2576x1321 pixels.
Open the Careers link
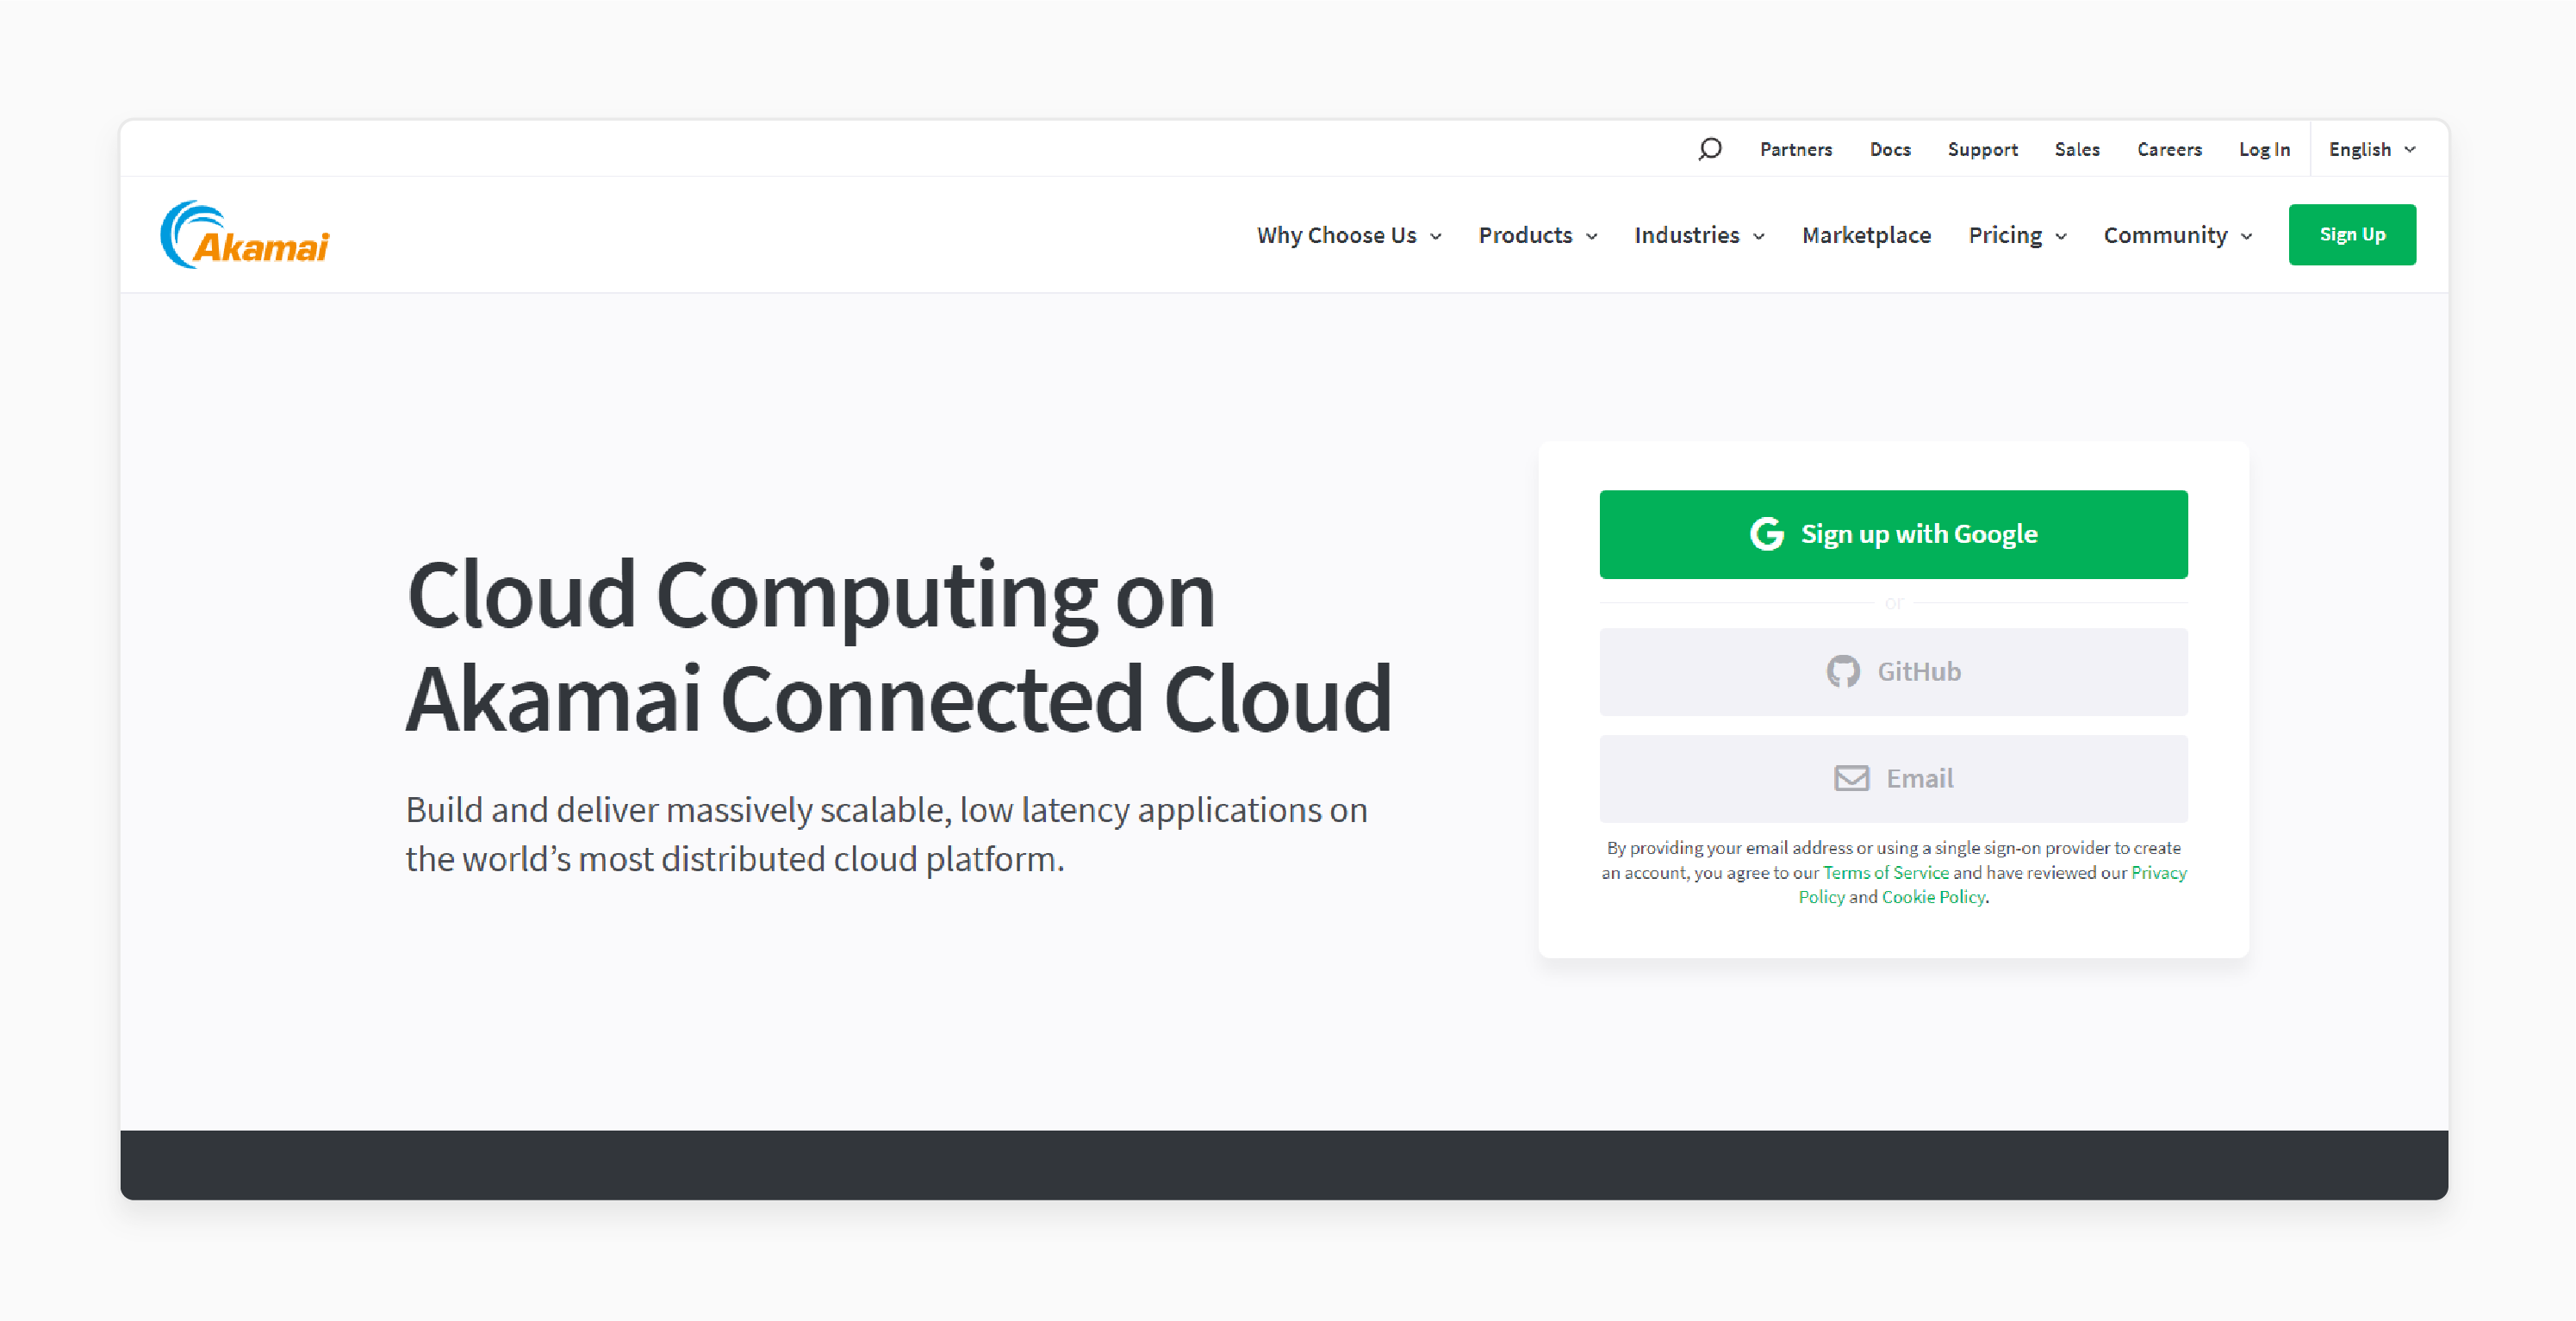point(2169,149)
